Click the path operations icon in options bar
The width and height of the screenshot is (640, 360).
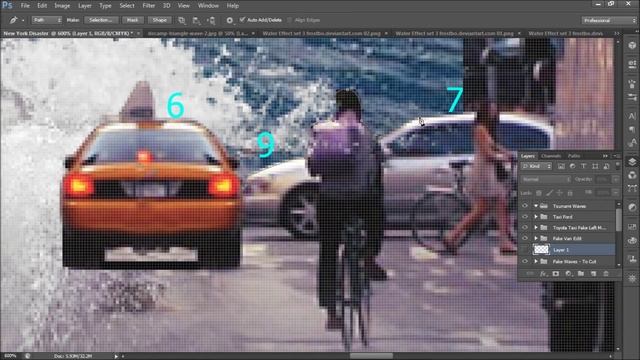click(182, 20)
